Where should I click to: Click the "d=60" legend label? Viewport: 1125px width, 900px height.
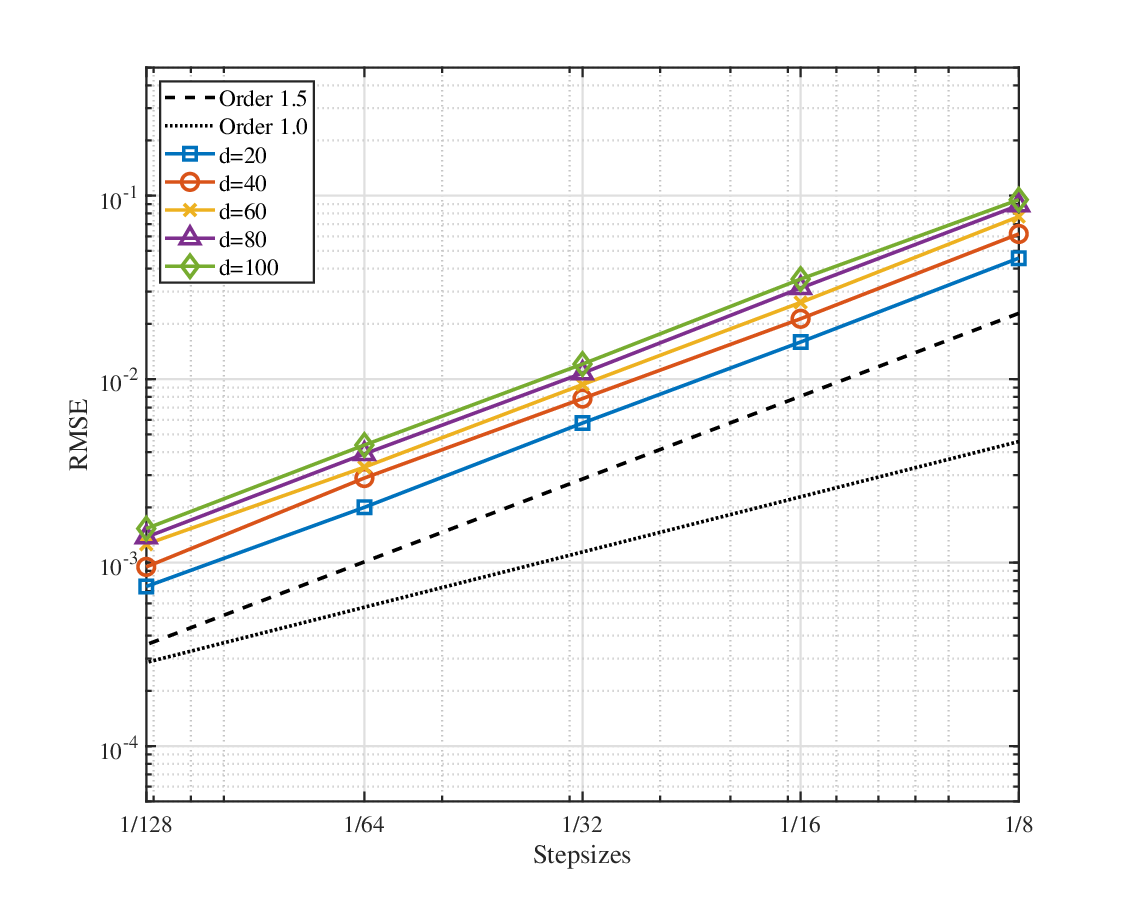pyautogui.click(x=243, y=212)
